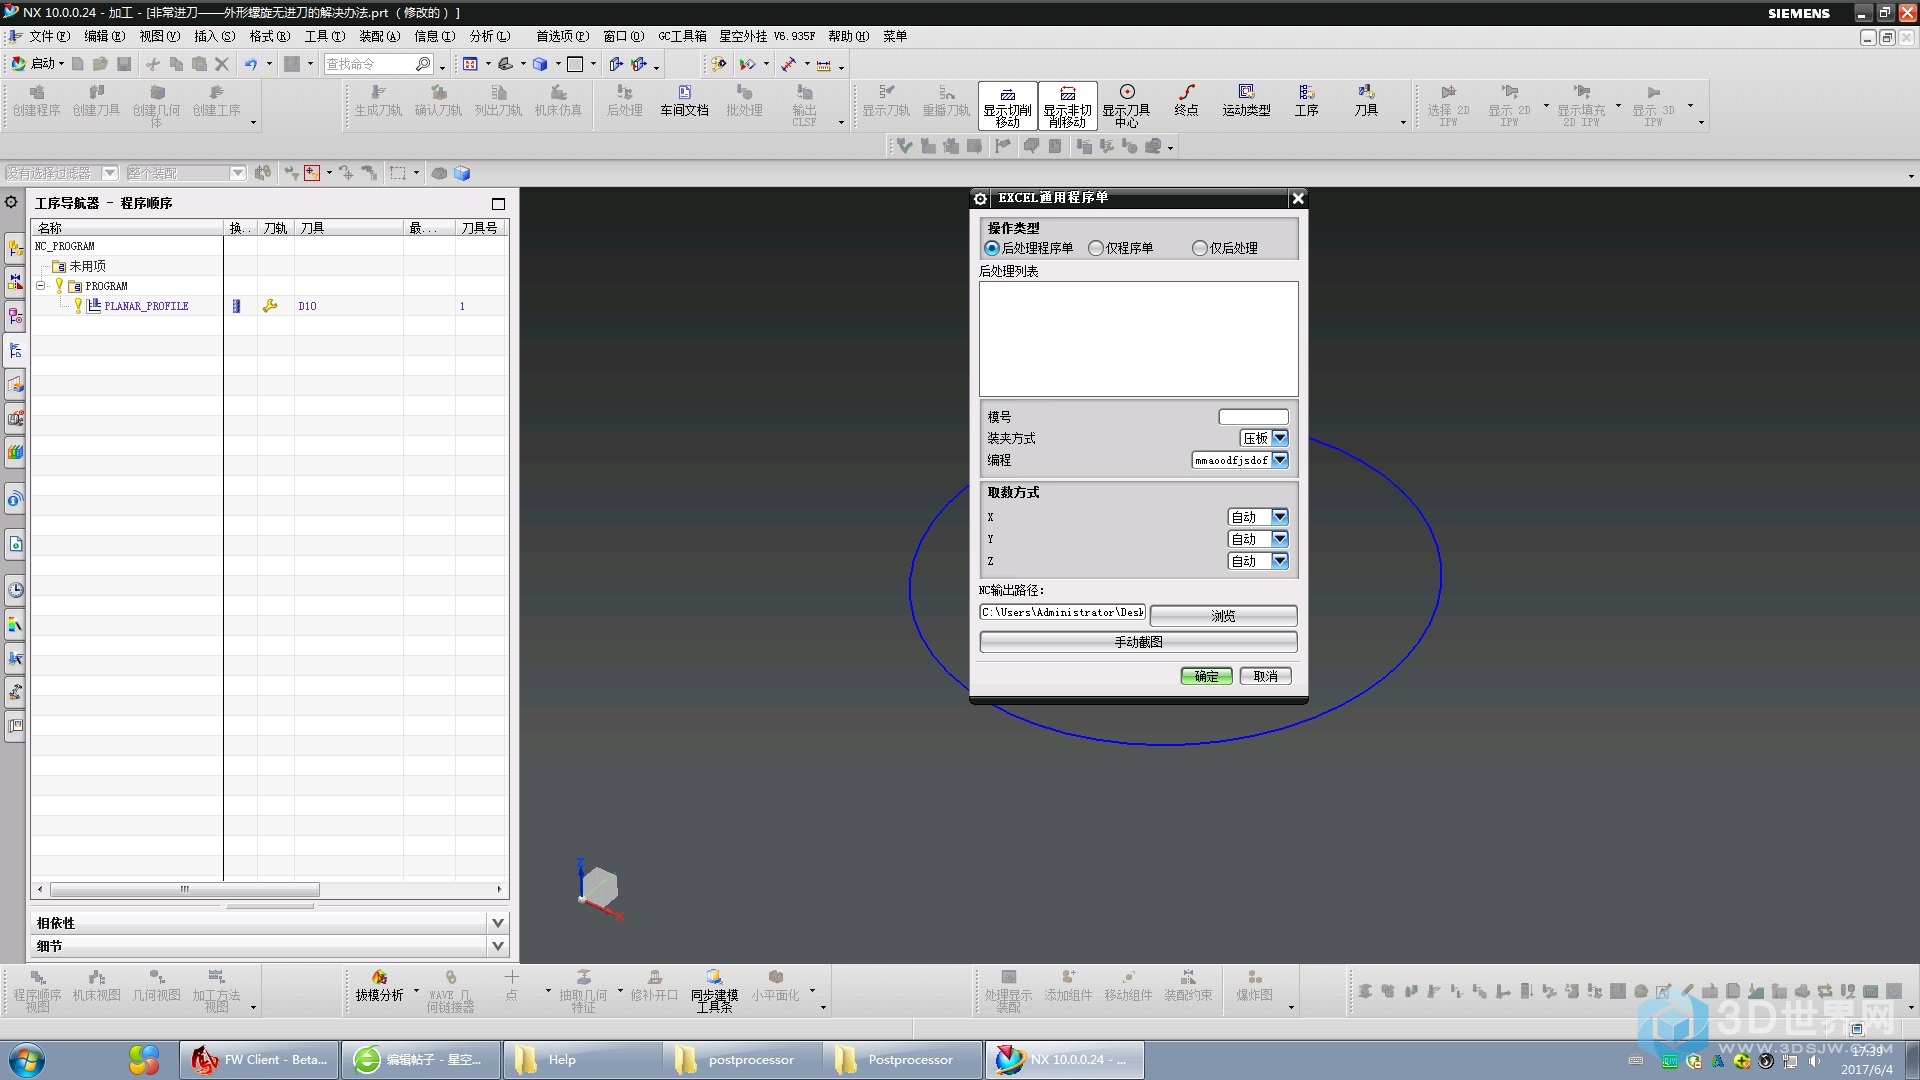Click the EXCEL dialog gear icon
This screenshot has width=1920, height=1080.
(980, 198)
